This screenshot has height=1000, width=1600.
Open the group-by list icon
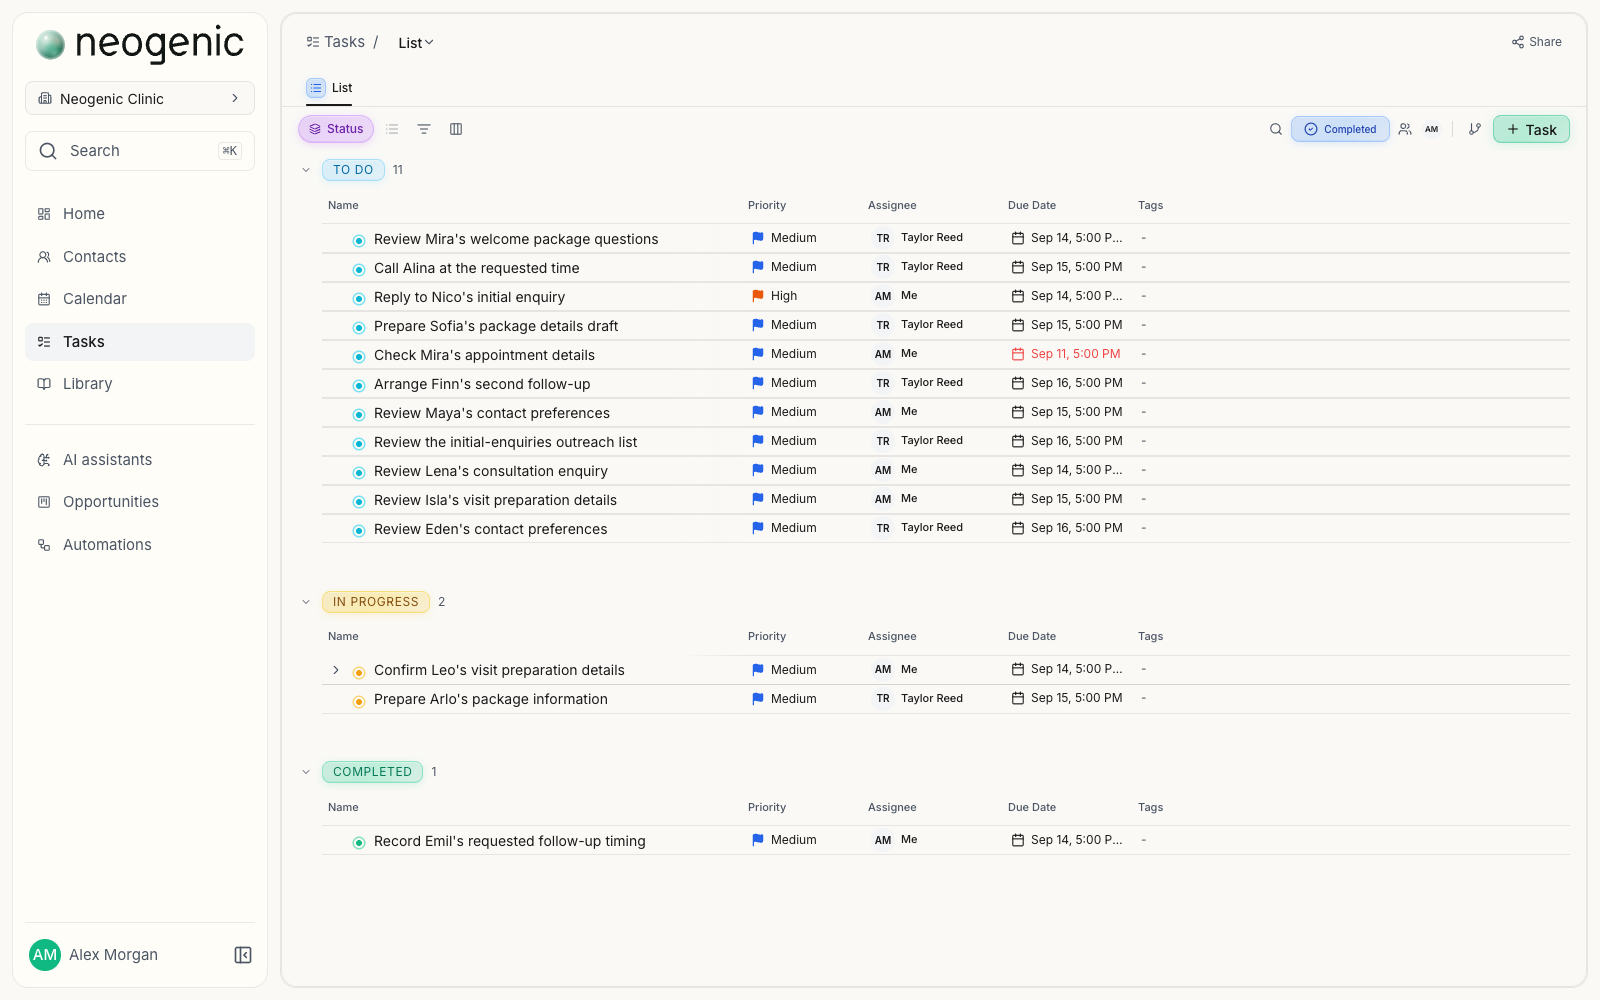pyautogui.click(x=392, y=129)
